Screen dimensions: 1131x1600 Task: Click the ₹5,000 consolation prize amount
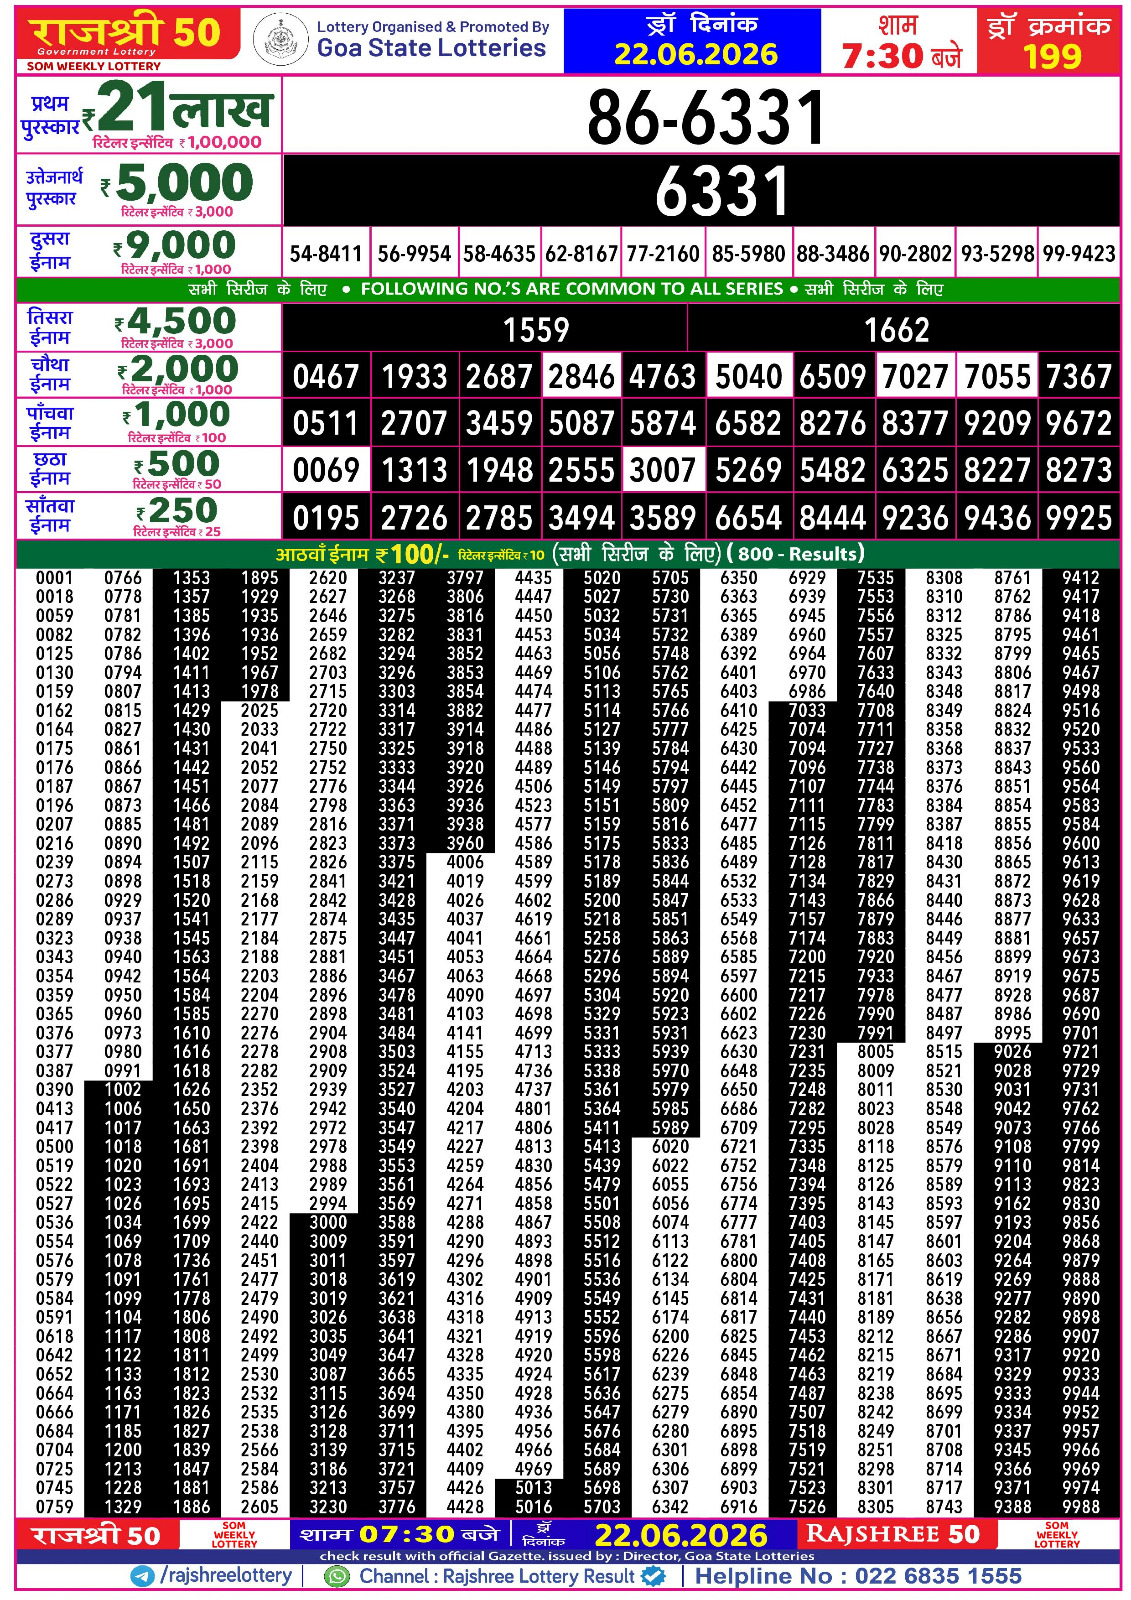coord(178,183)
